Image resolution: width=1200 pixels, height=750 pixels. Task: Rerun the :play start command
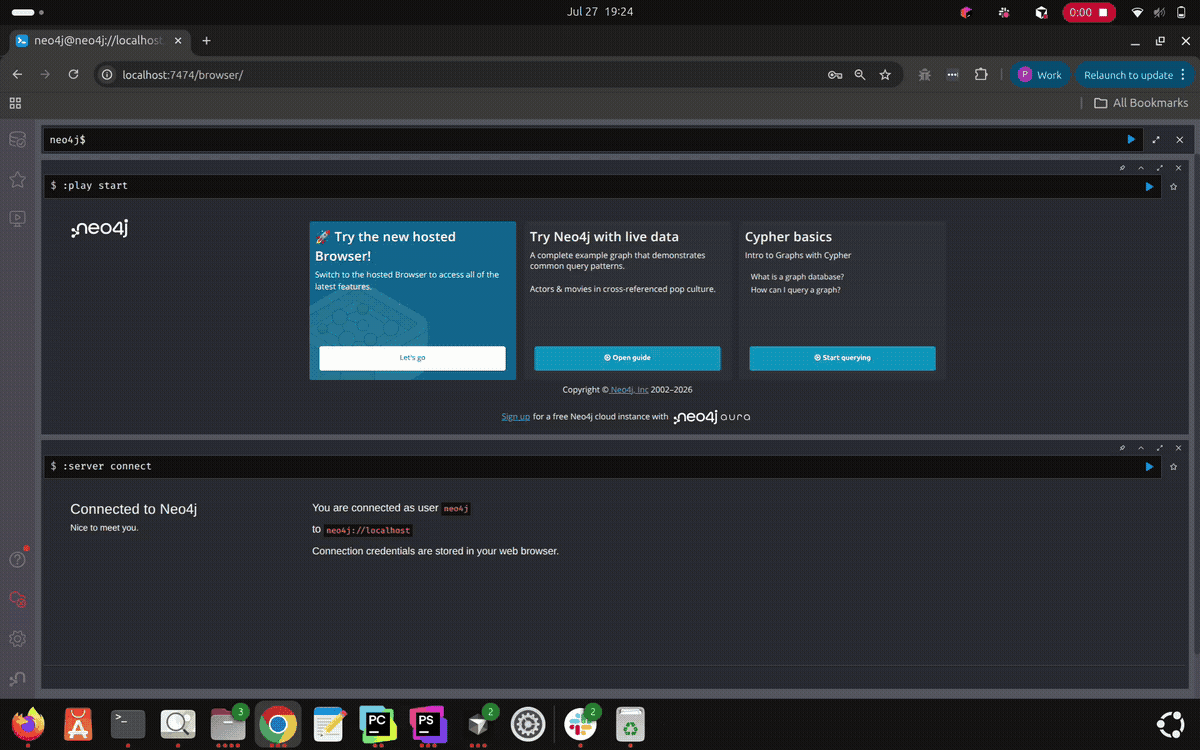(x=1149, y=186)
